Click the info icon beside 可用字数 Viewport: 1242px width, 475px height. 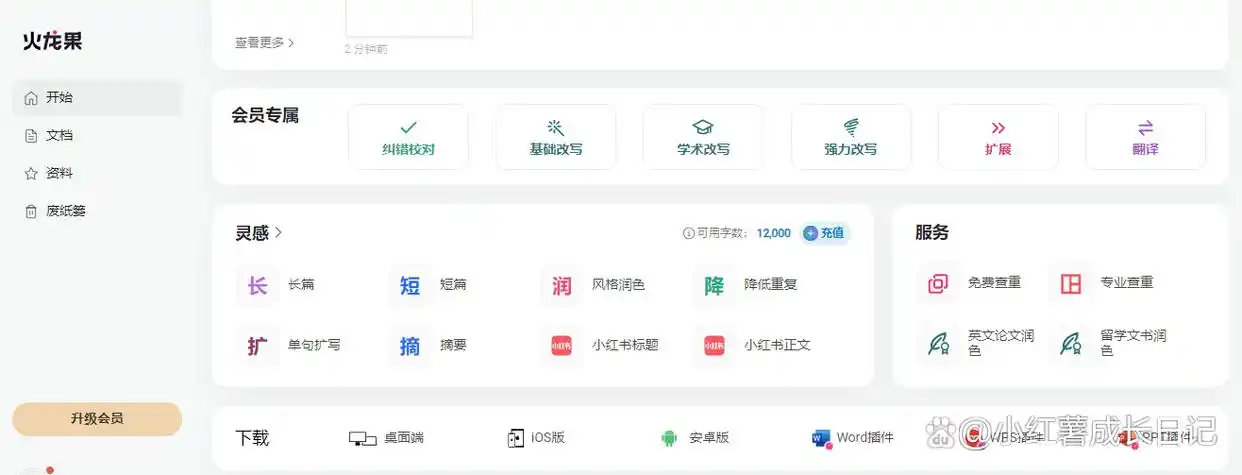pos(688,233)
